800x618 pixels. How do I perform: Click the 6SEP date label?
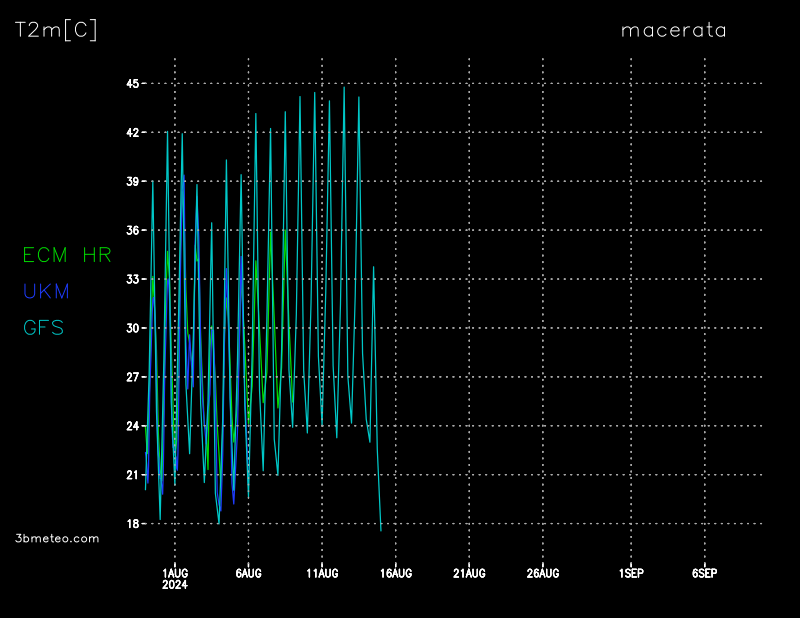(x=704, y=573)
